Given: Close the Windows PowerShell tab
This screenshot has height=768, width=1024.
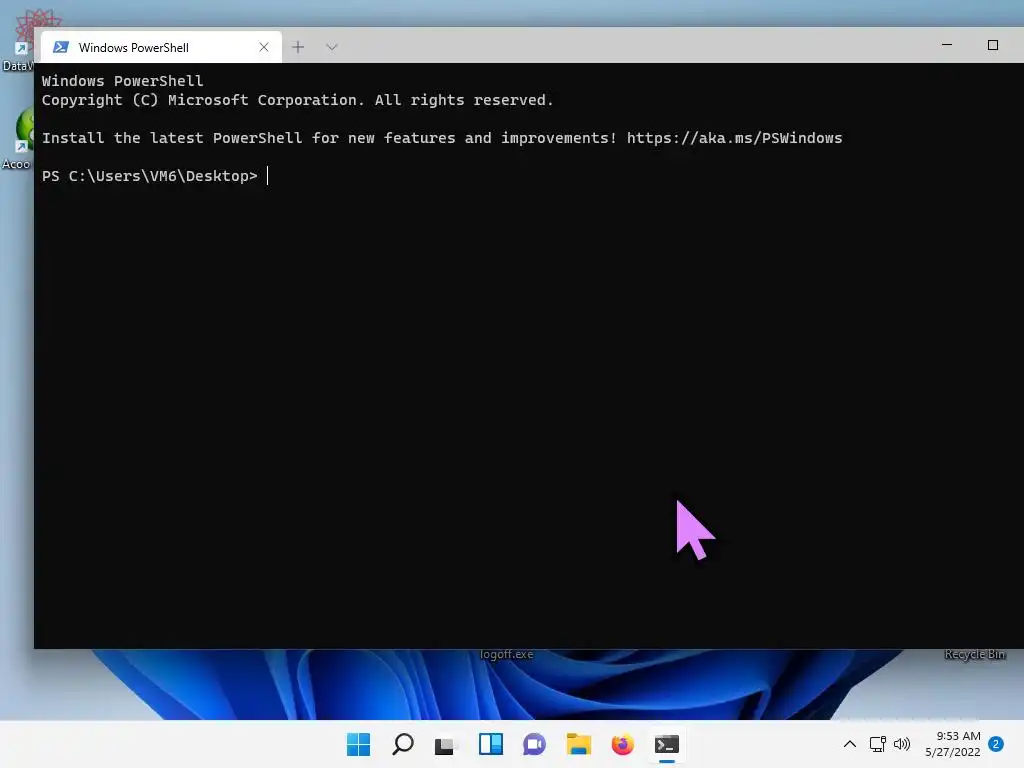Looking at the screenshot, I should 264,47.
